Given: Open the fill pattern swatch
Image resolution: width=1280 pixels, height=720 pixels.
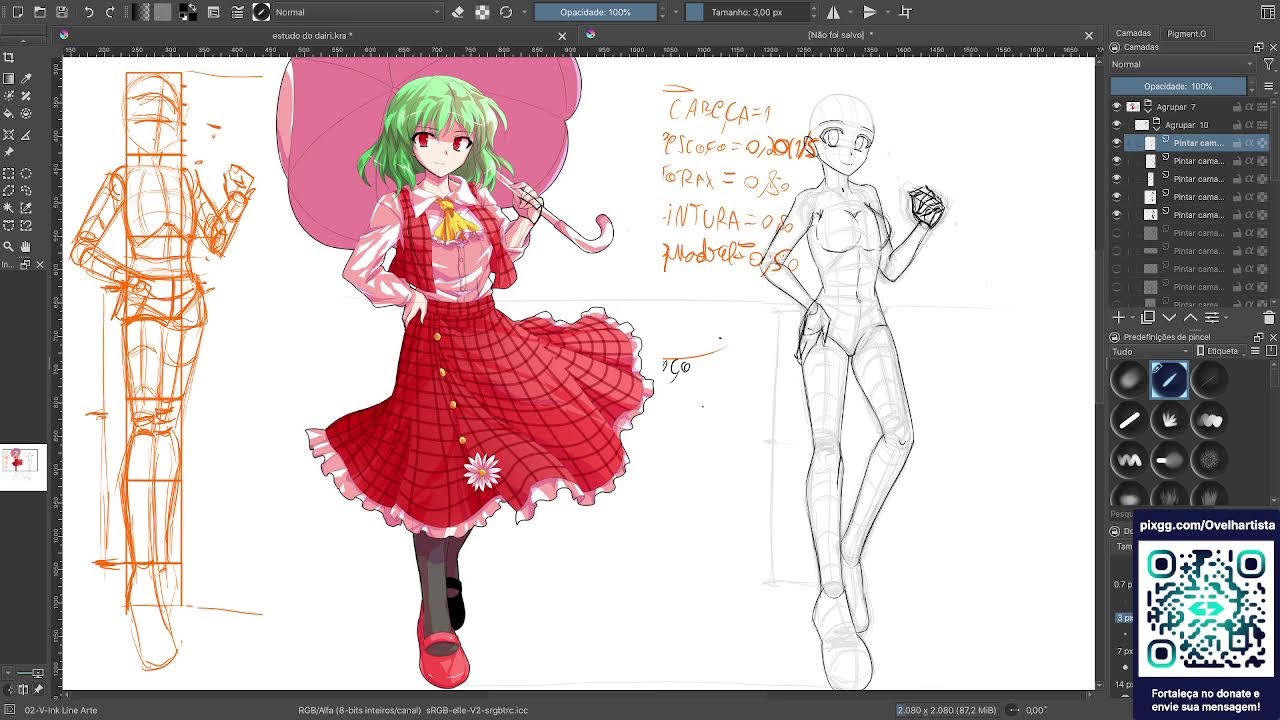Looking at the screenshot, I should [x=162, y=12].
